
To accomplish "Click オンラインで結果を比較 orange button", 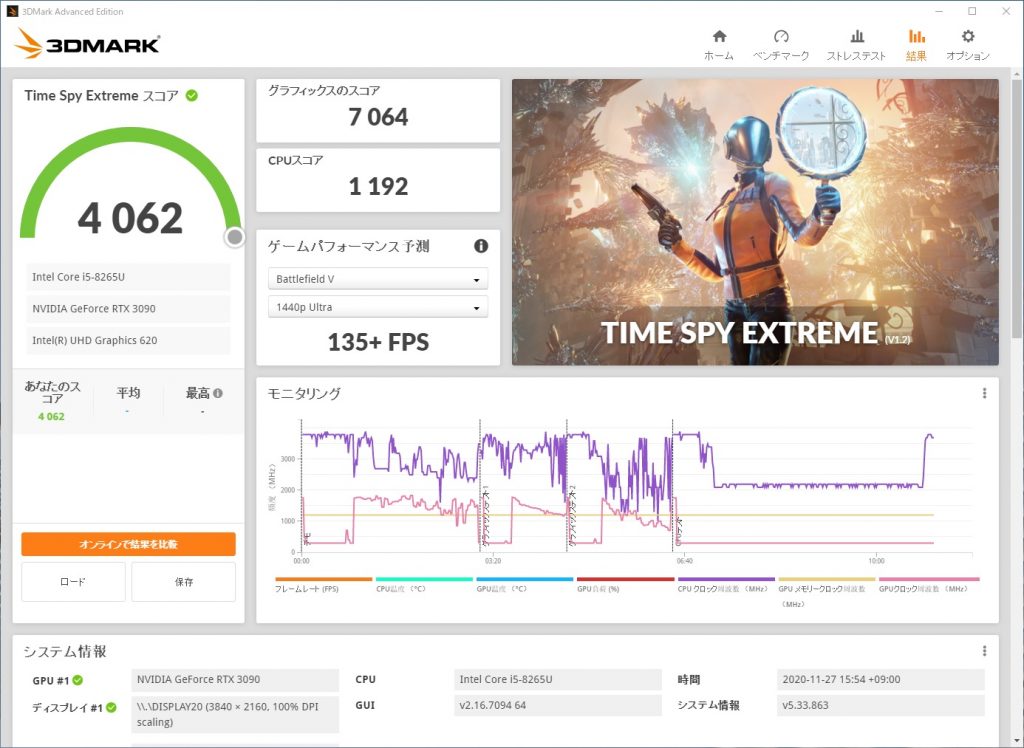I will 129,544.
